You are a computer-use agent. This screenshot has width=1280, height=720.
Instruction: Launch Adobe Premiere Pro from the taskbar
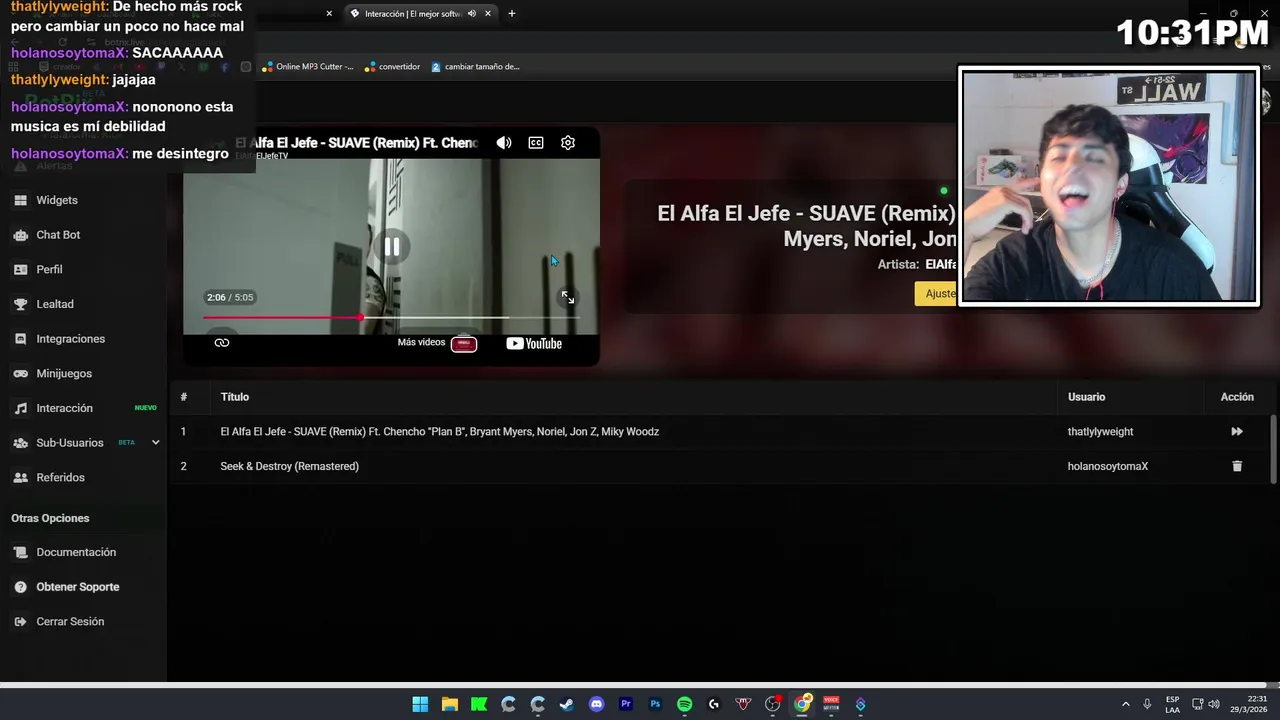[x=626, y=704]
